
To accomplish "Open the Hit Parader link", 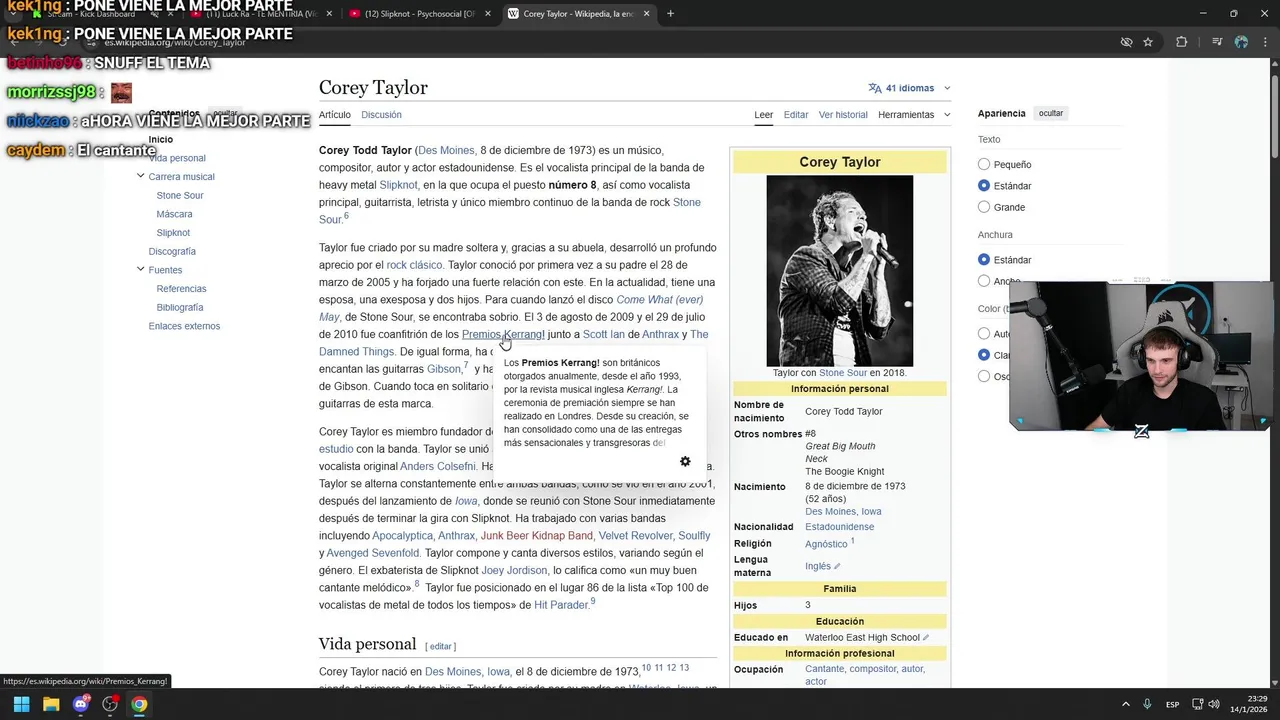I will point(561,605).
